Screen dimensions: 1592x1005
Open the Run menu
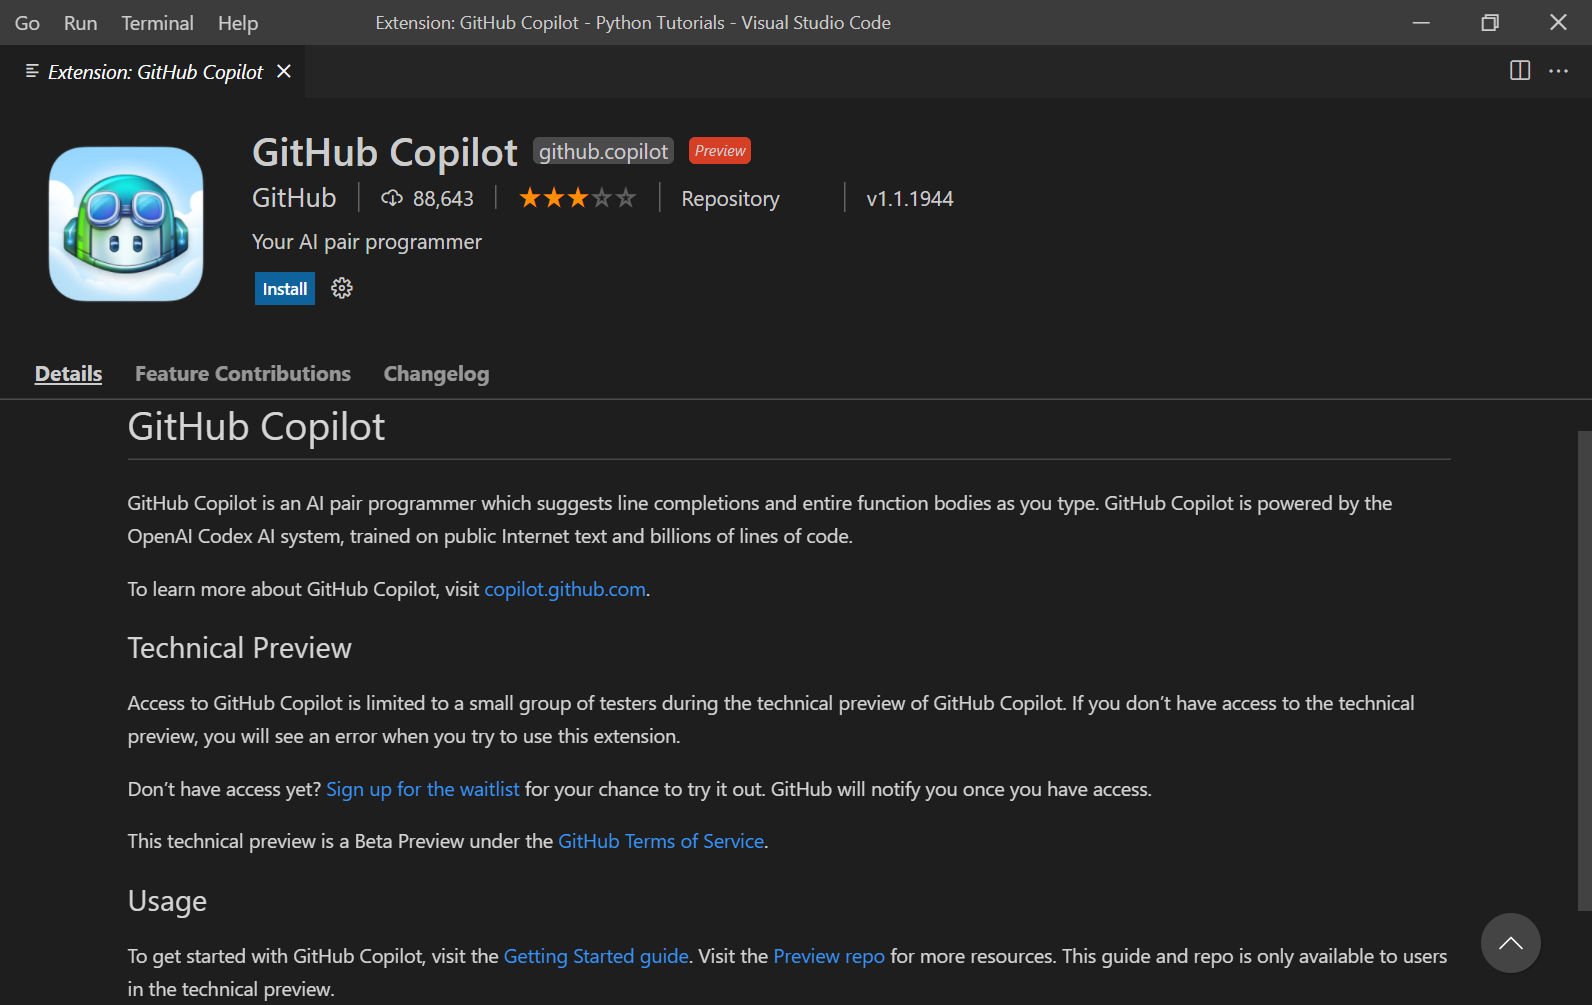pyautogui.click(x=80, y=23)
